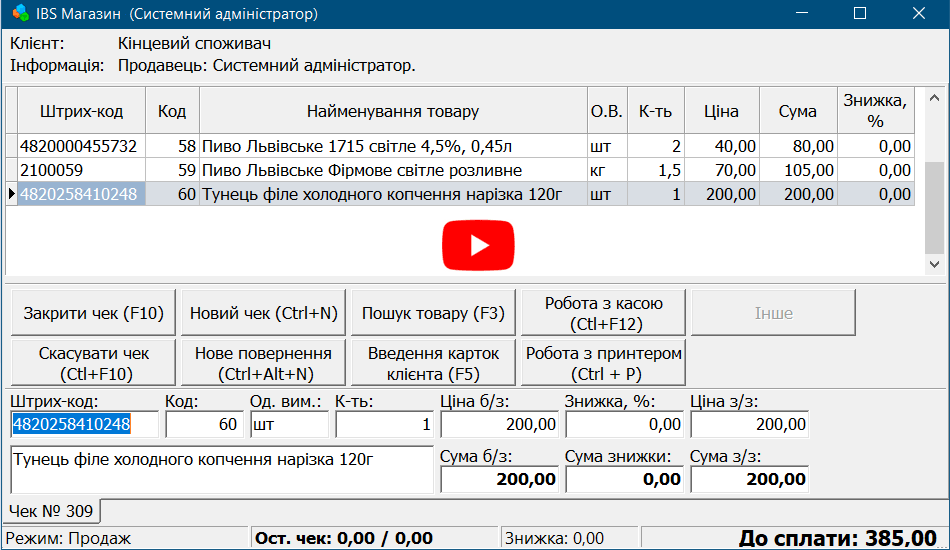Click the product name text box below Штрих-код
Viewport: 950px width, 550px height.
[x=222, y=469]
